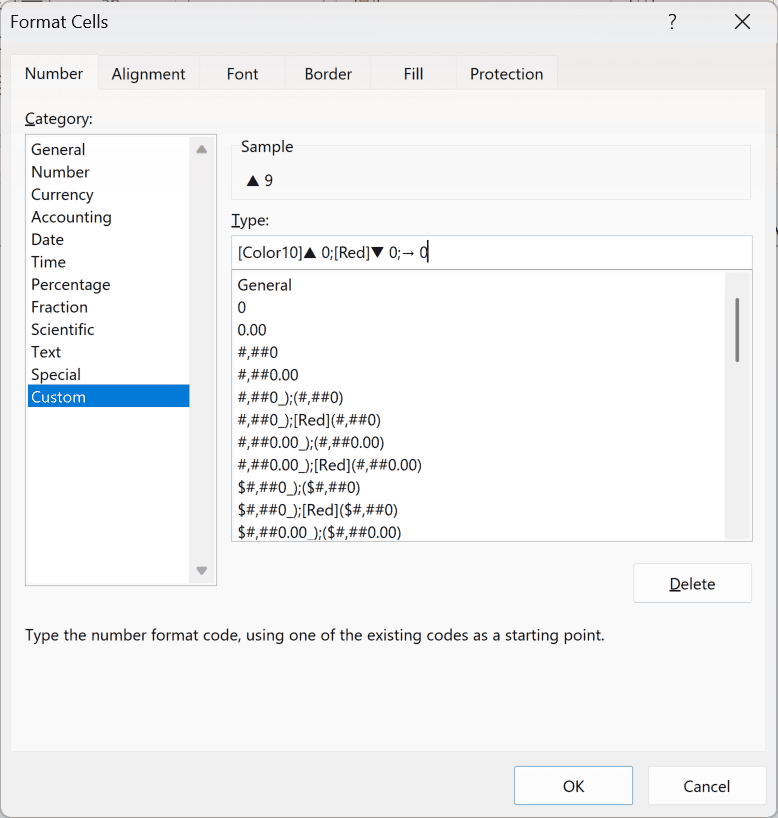Open the Border tab
Viewport: 778px width, 818px height.
[x=328, y=74]
